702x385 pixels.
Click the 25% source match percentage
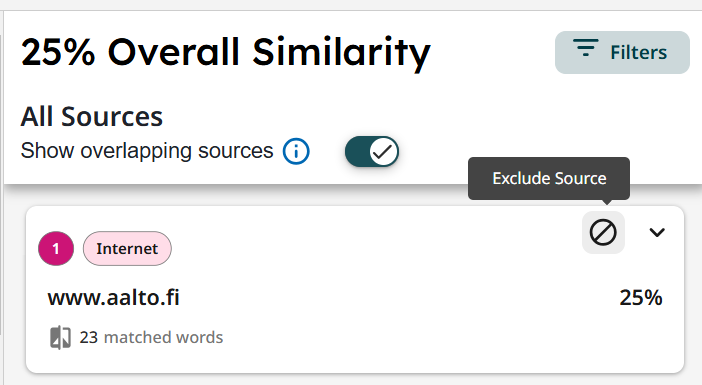641,298
